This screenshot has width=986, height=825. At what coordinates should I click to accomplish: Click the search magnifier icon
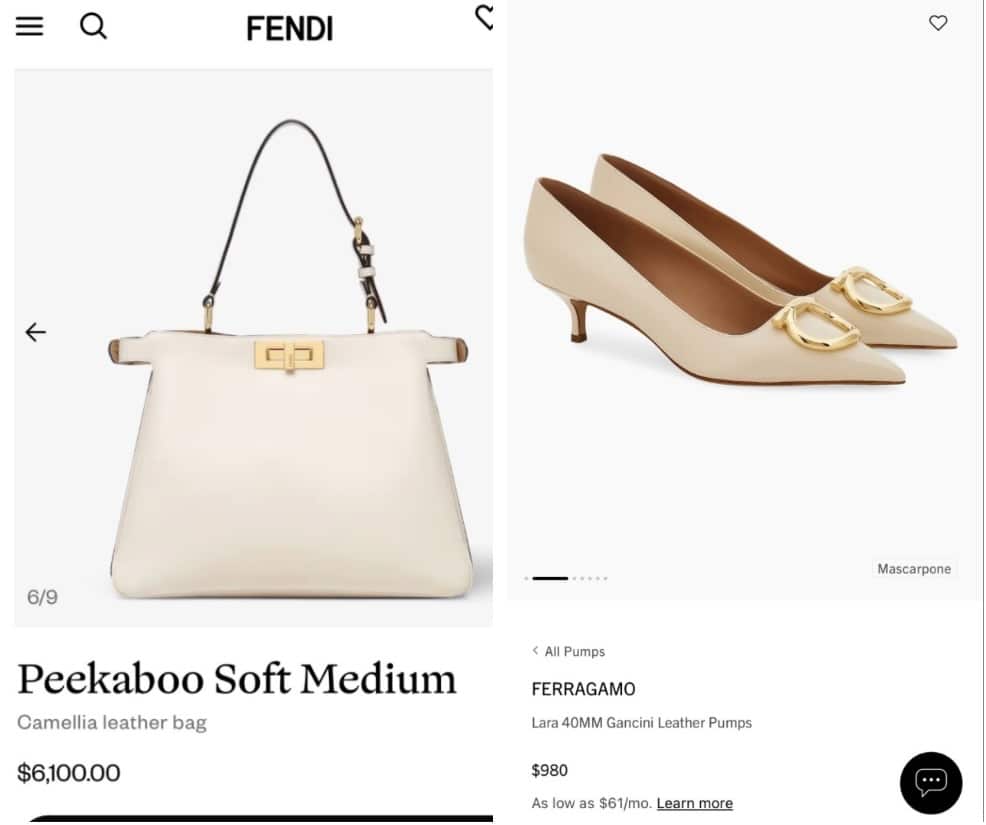pos(93,27)
